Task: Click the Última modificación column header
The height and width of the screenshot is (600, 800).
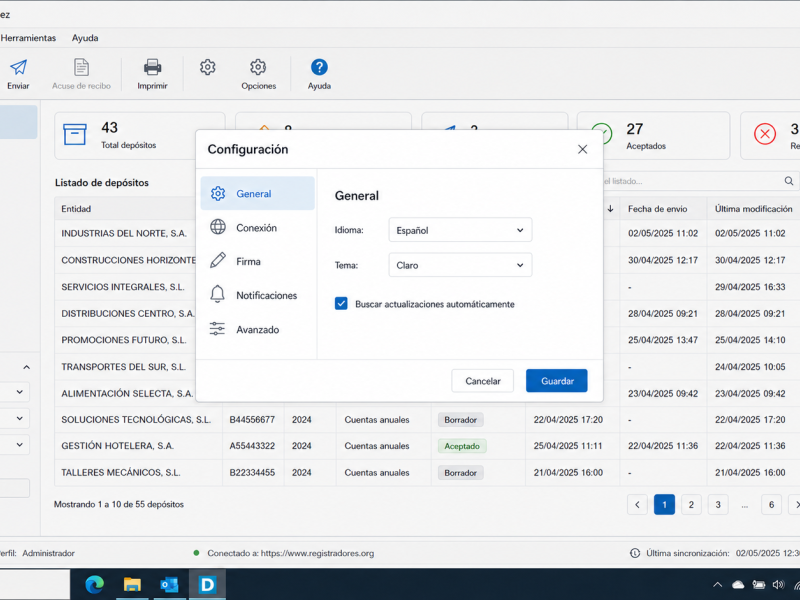Action: tap(754, 209)
